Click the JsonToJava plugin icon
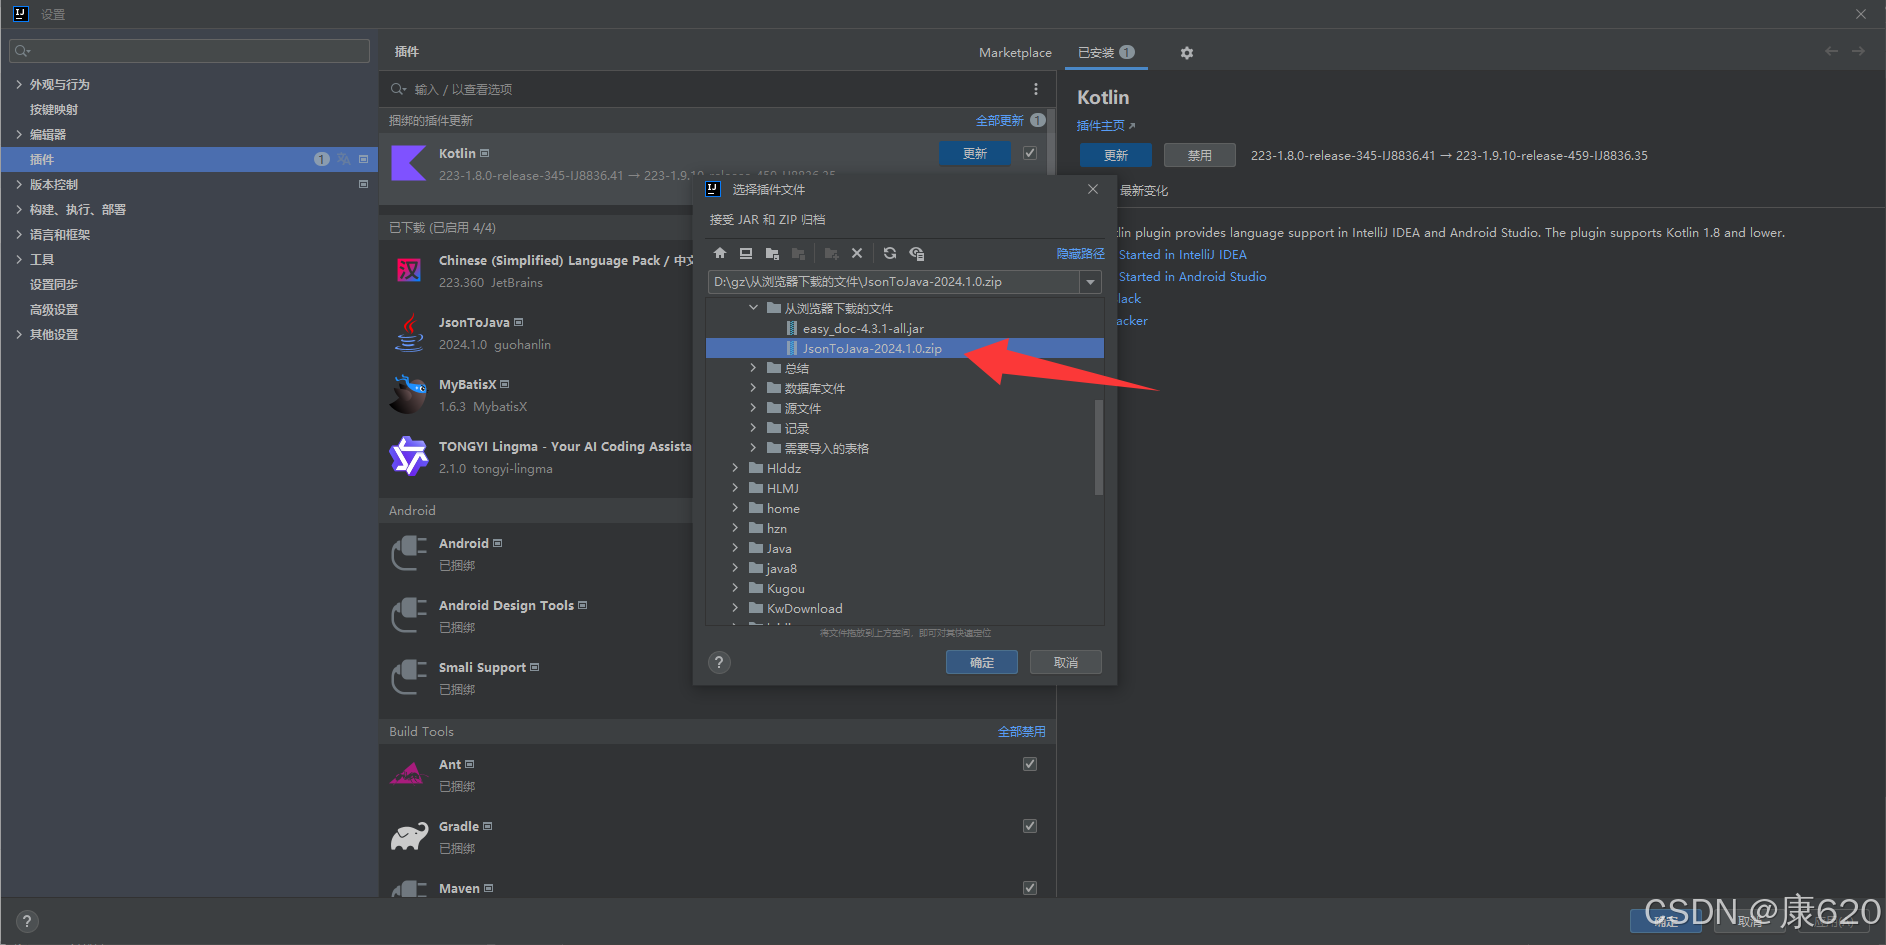The height and width of the screenshot is (945, 1886). (408, 332)
